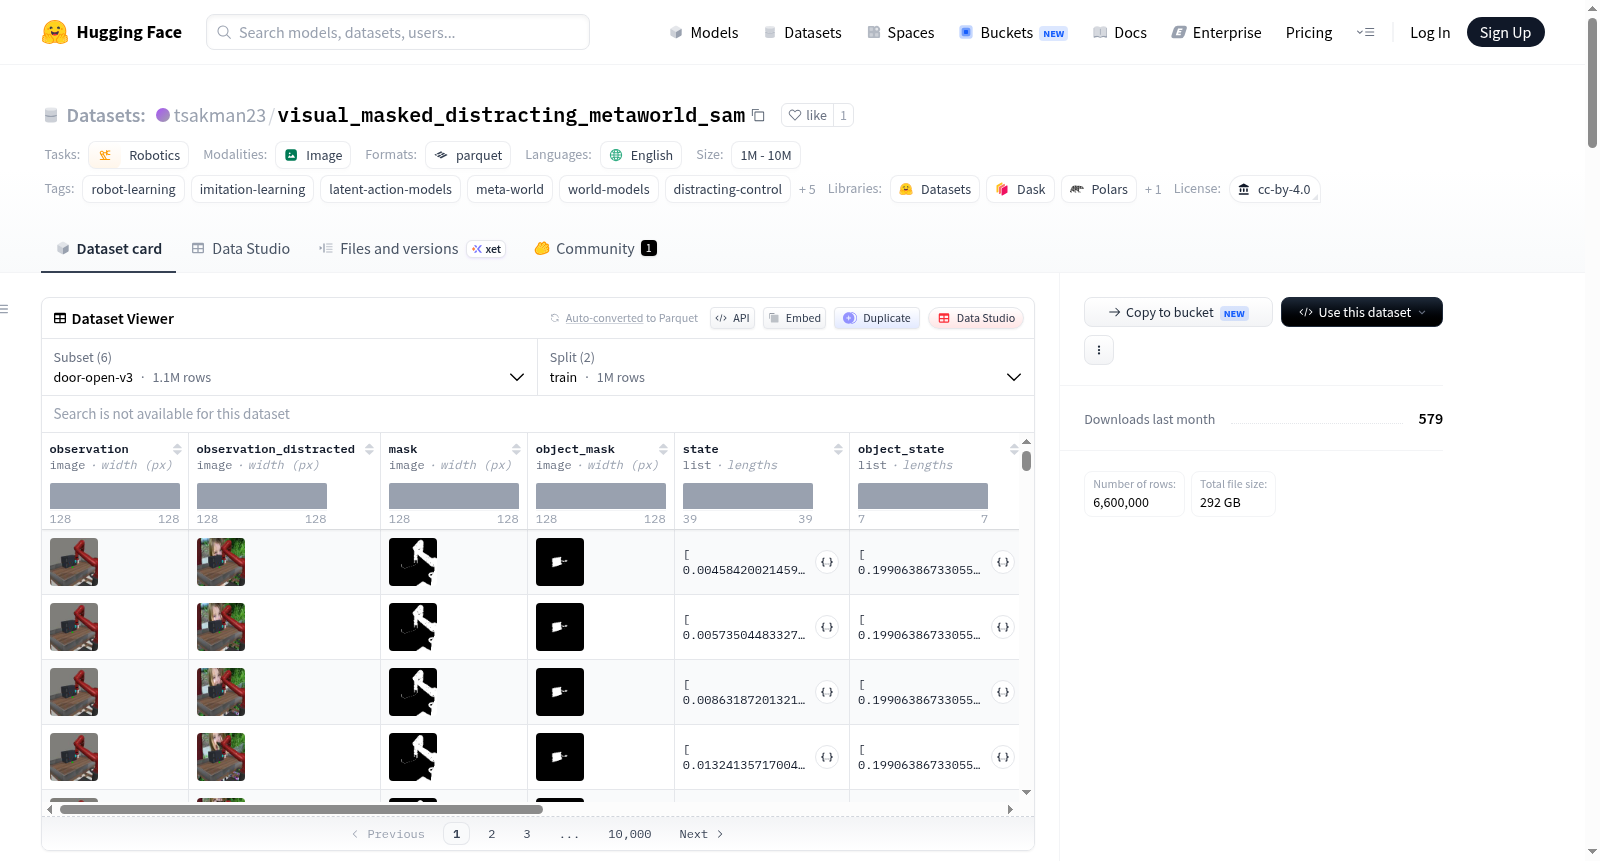Click the tsakman23 user avatar
1600x861 pixels.
tap(163, 115)
